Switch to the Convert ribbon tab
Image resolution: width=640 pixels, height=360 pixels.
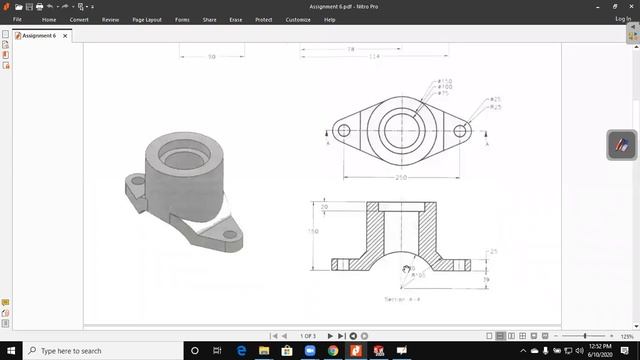(79, 20)
